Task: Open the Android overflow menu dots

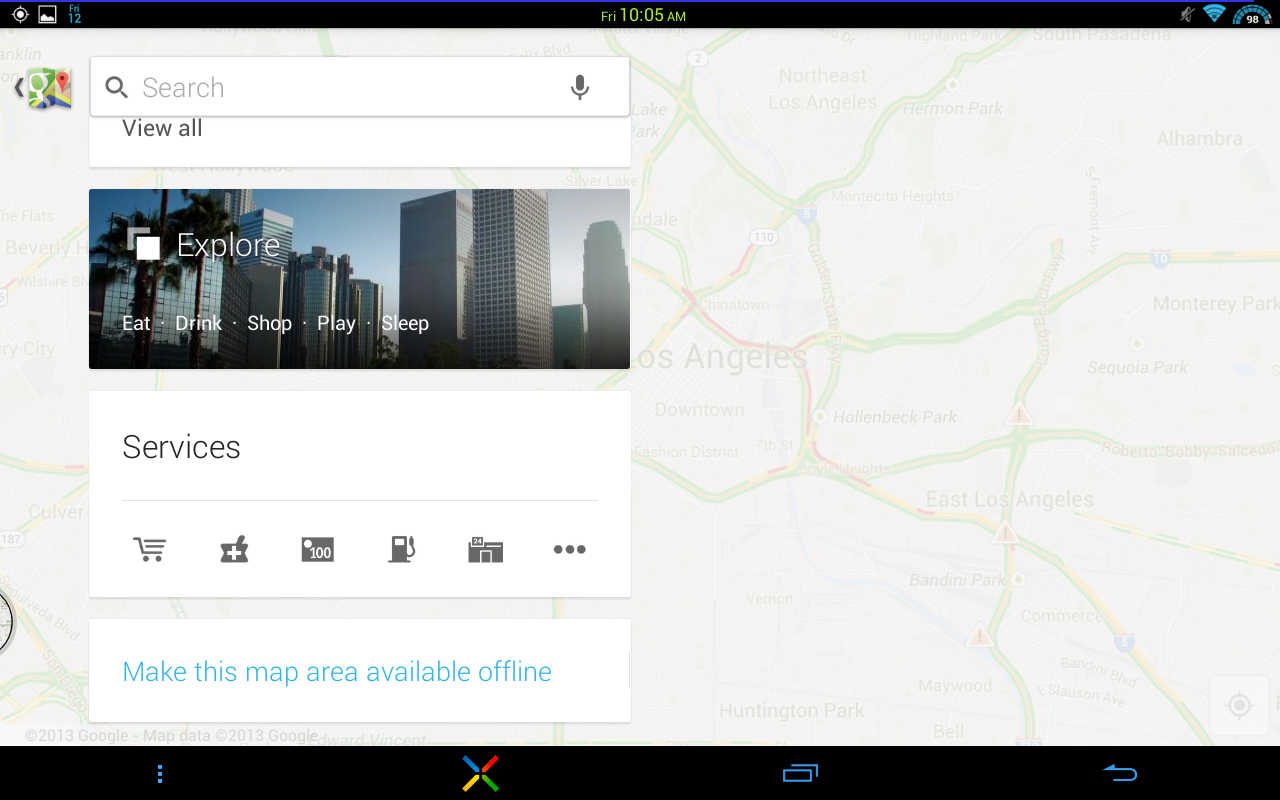Action: [x=160, y=774]
